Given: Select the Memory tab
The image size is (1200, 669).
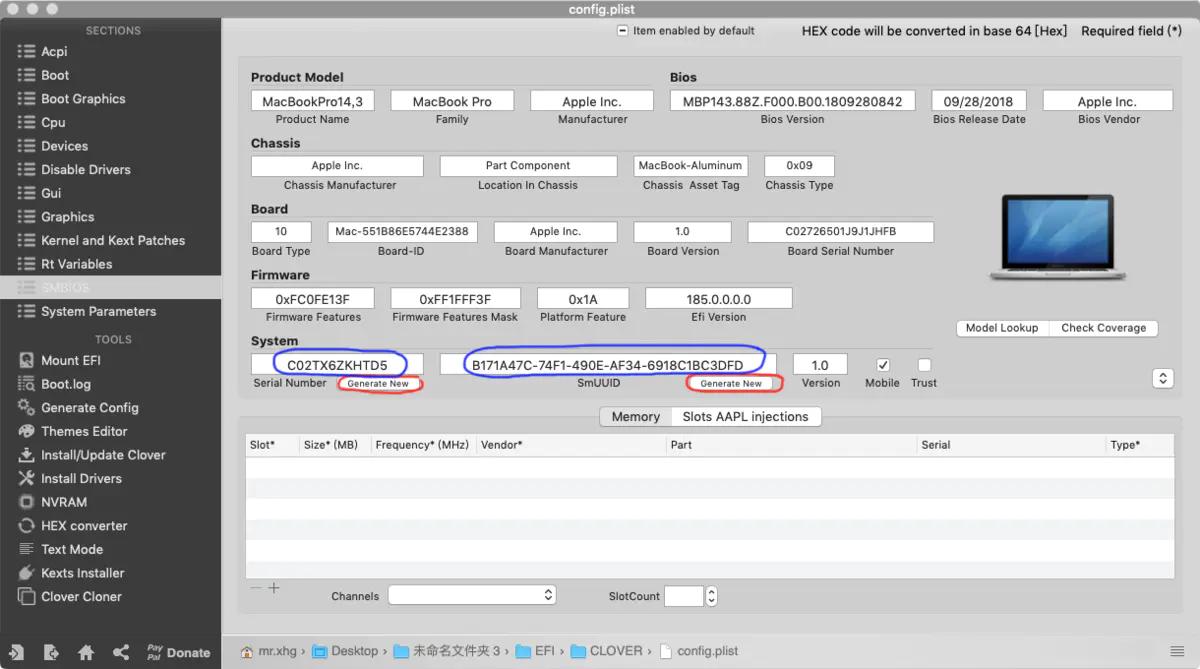Looking at the screenshot, I should (x=634, y=416).
